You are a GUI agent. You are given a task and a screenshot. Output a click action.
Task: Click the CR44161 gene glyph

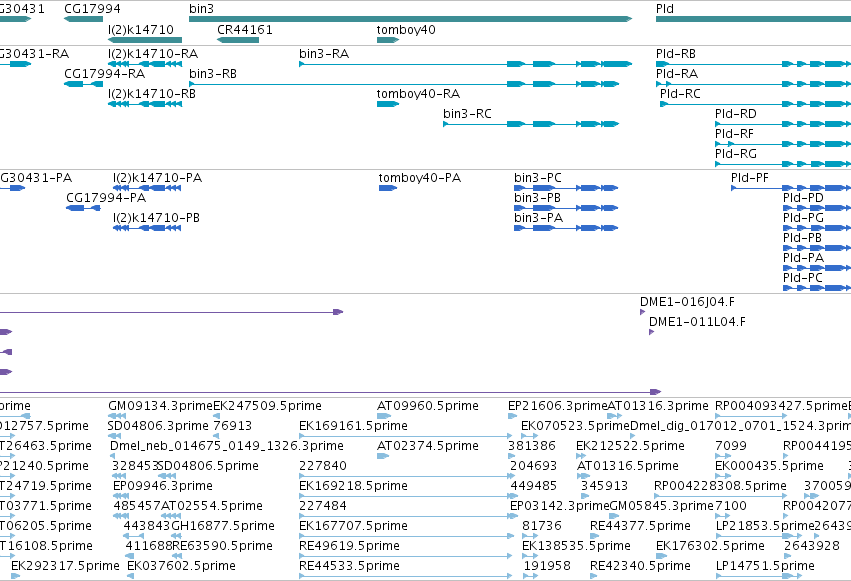[238, 40]
